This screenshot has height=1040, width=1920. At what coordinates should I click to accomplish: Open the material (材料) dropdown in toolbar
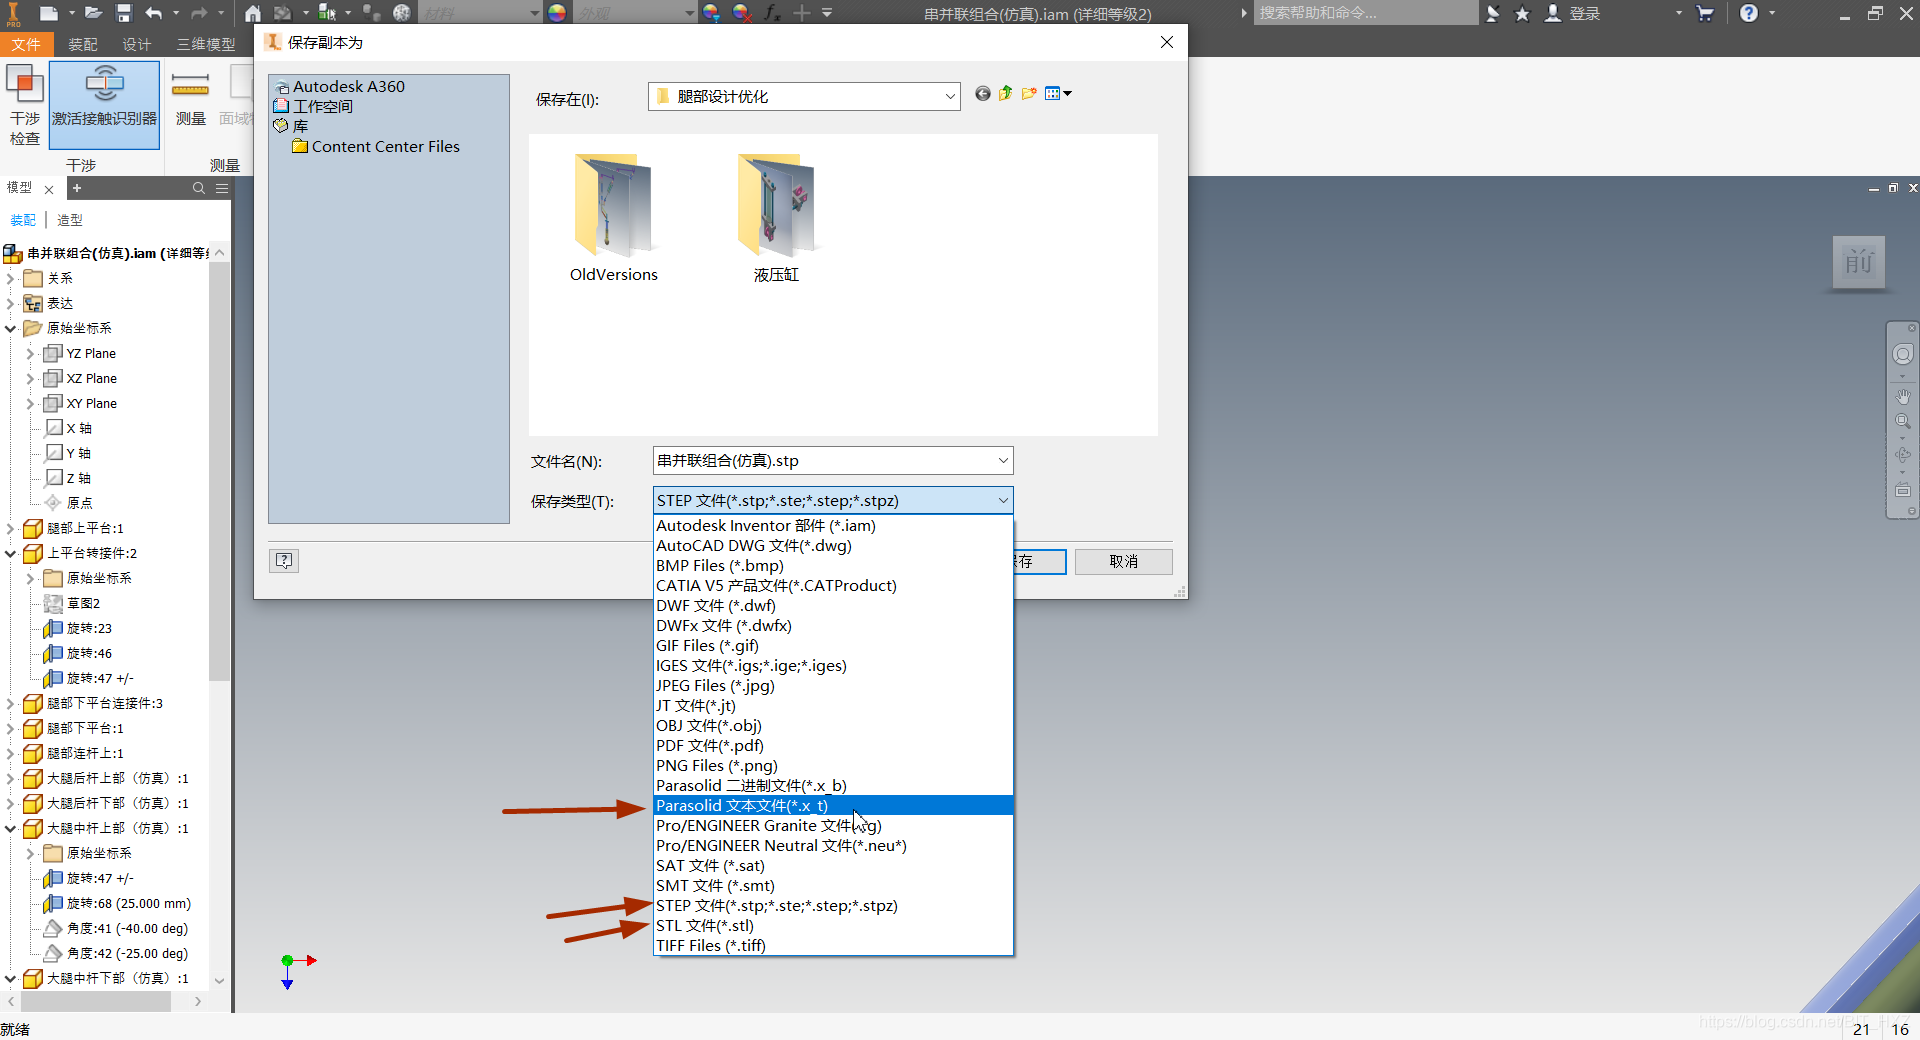pos(534,13)
